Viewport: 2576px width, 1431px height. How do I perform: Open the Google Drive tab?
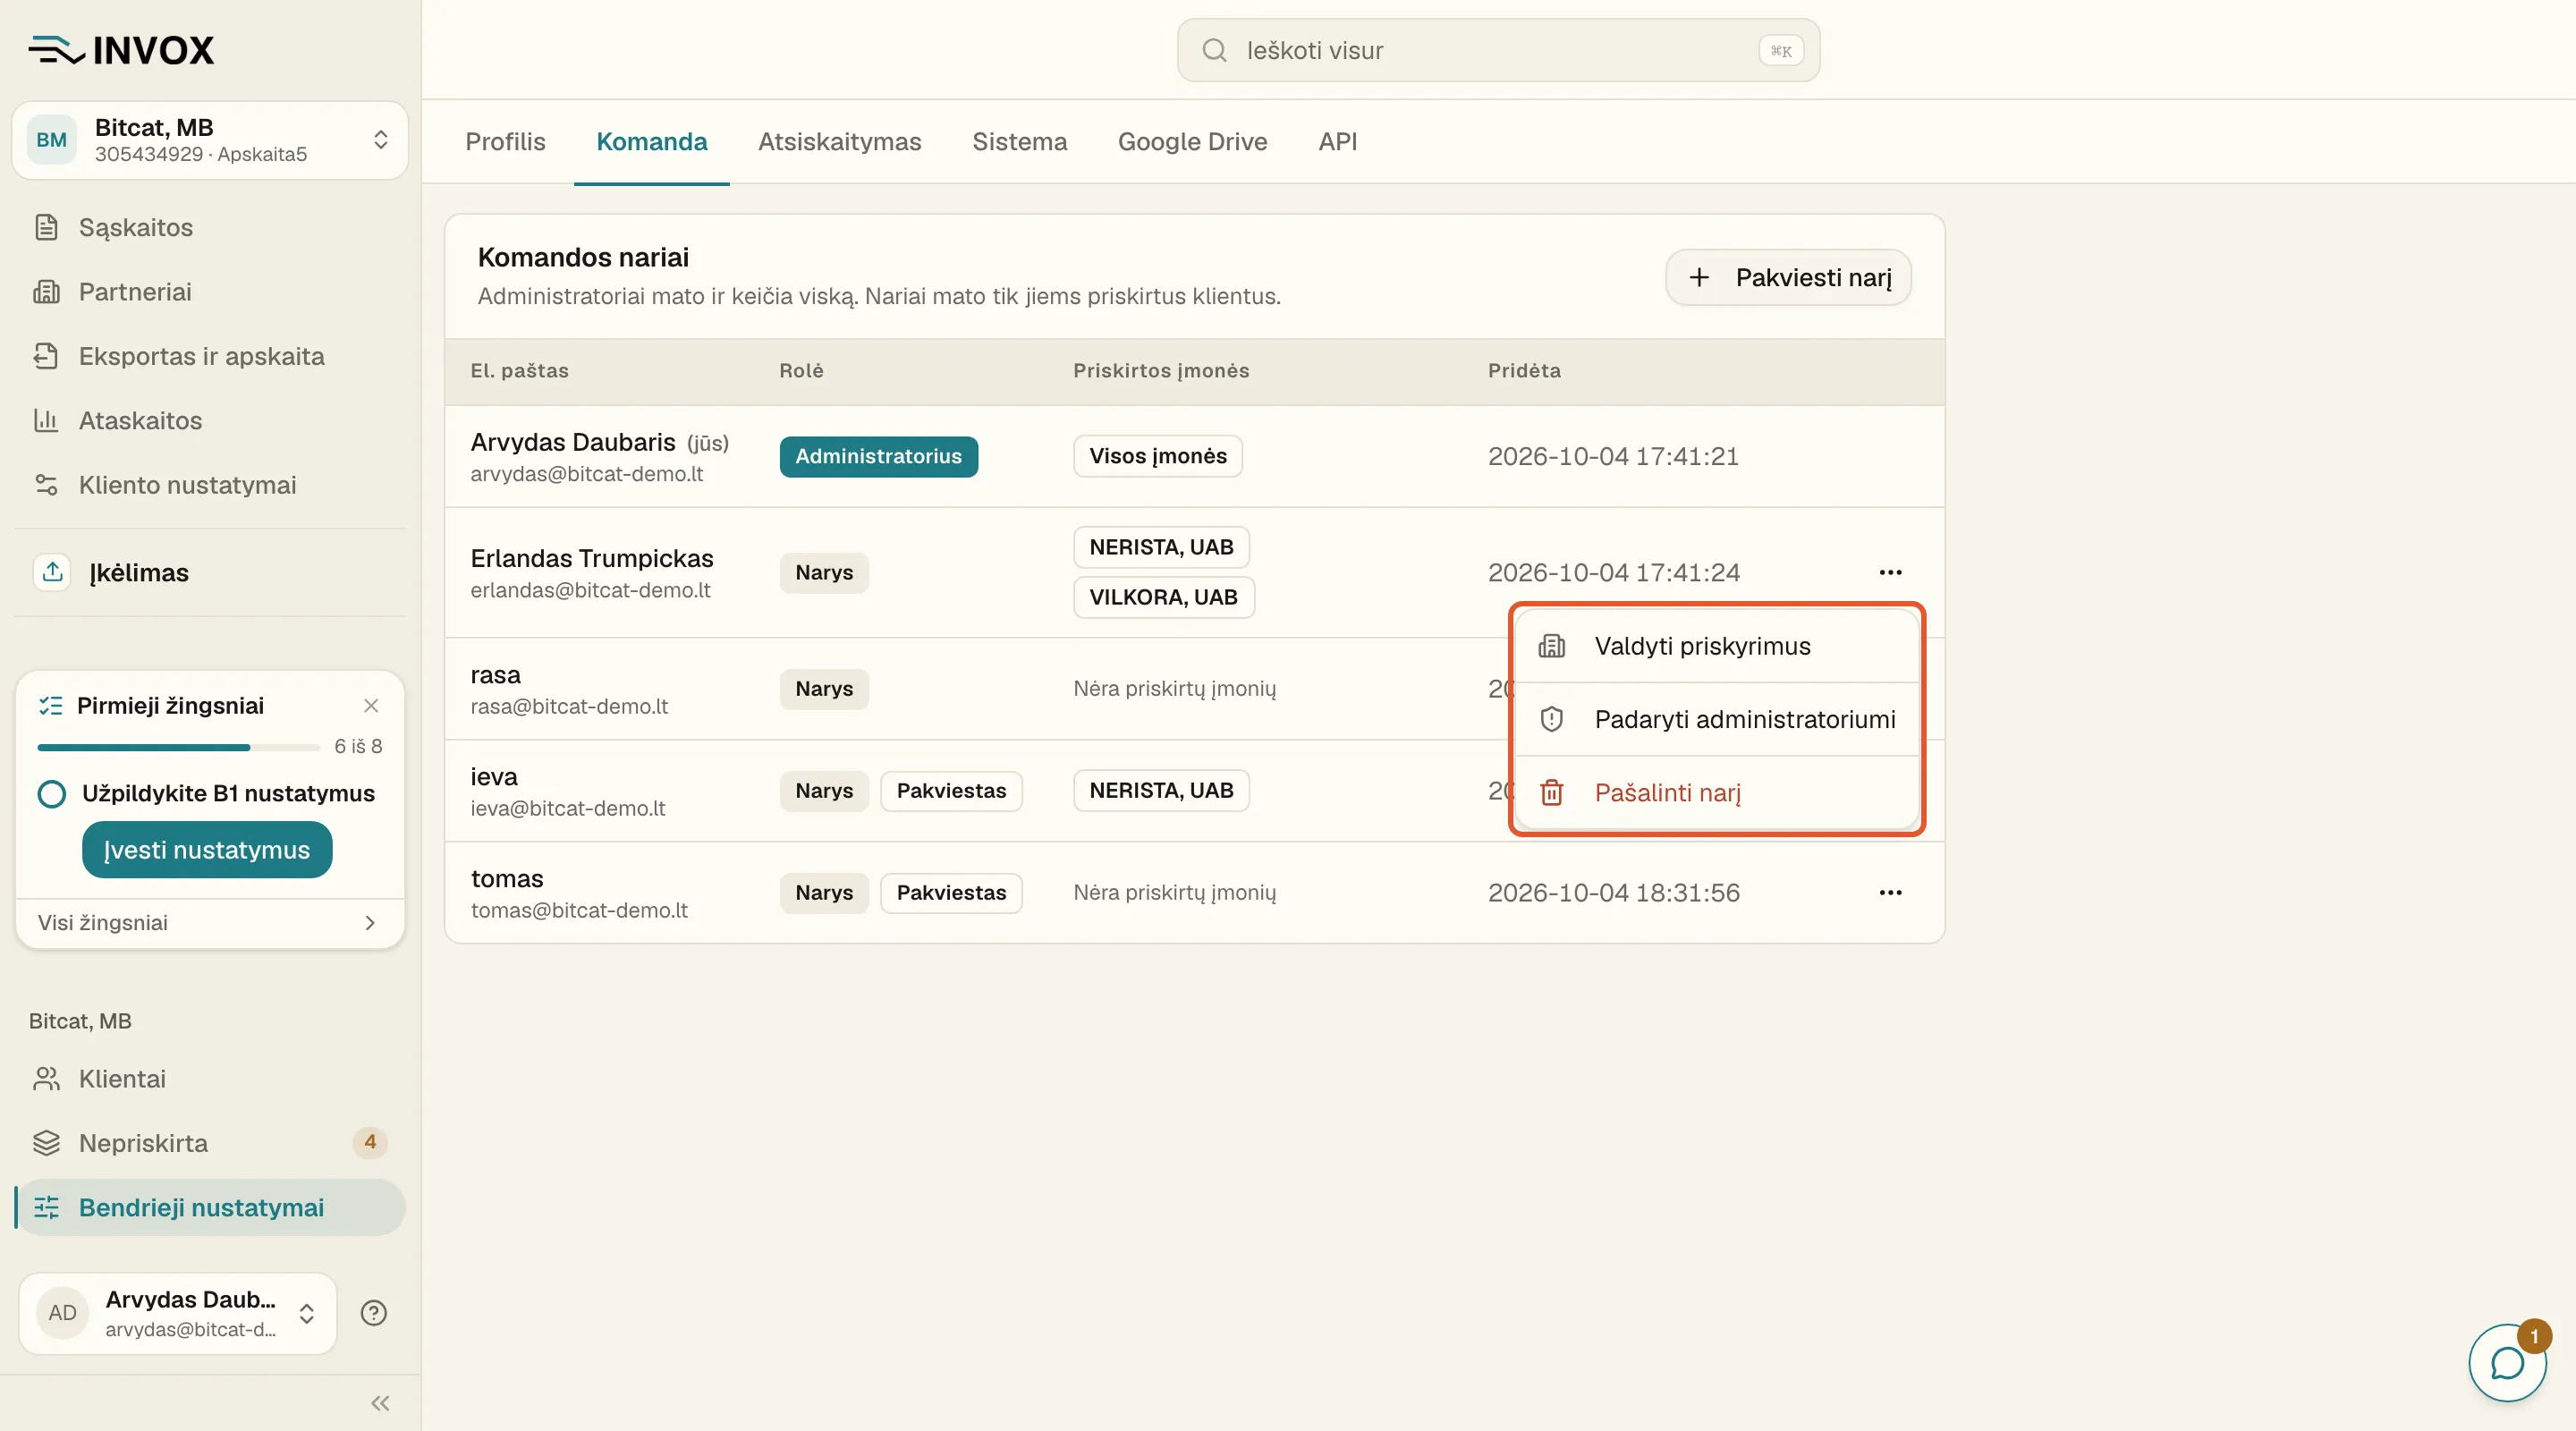pos(1192,141)
